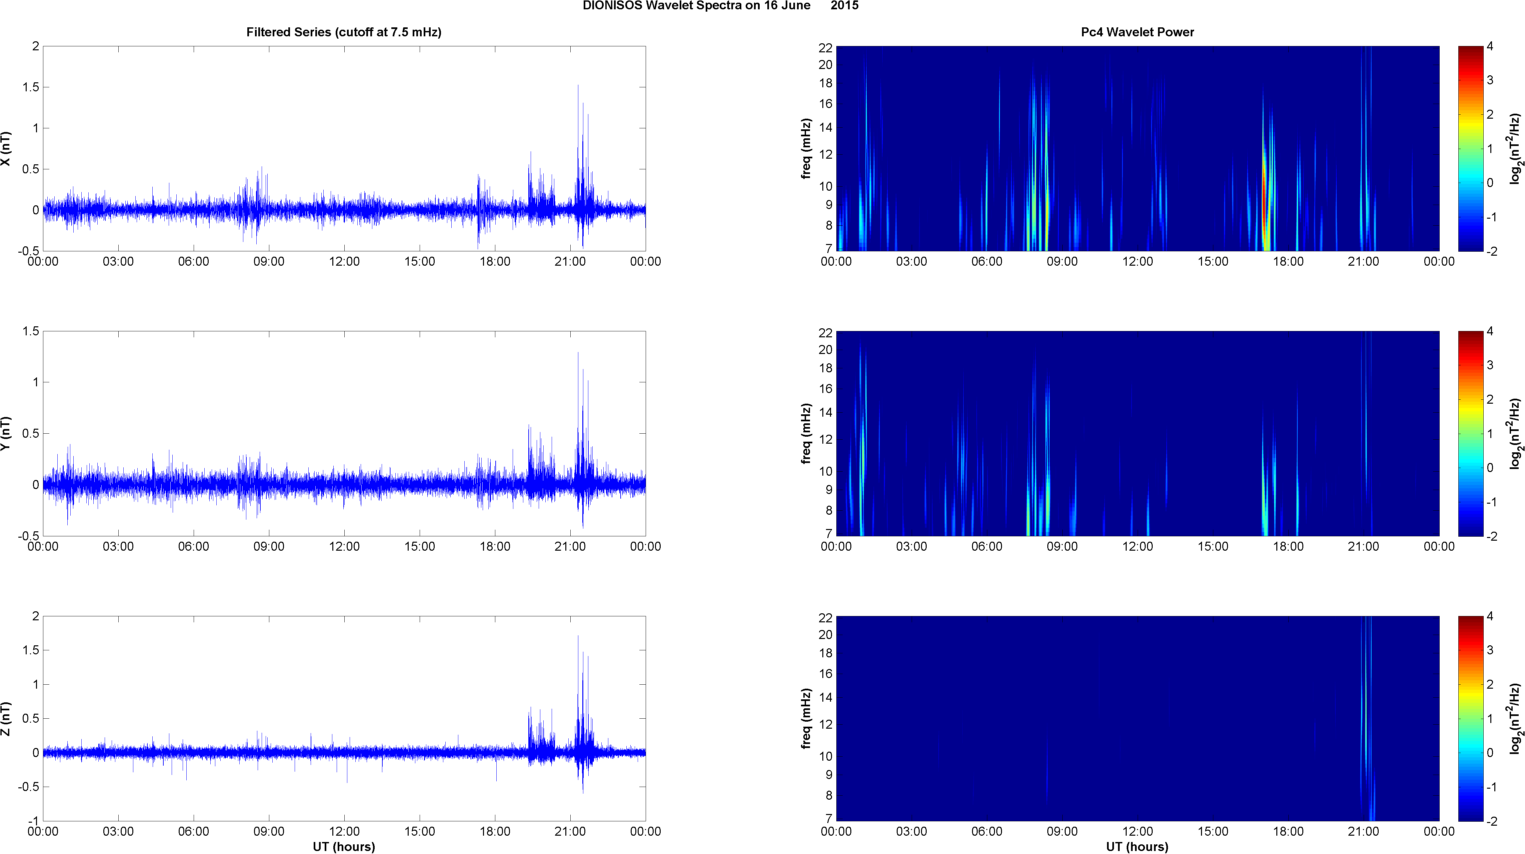The height and width of the screenshot is (854, 1525).
Task: Click the colorbar beside the bottom spectrogram
Action: point(1470,718)
